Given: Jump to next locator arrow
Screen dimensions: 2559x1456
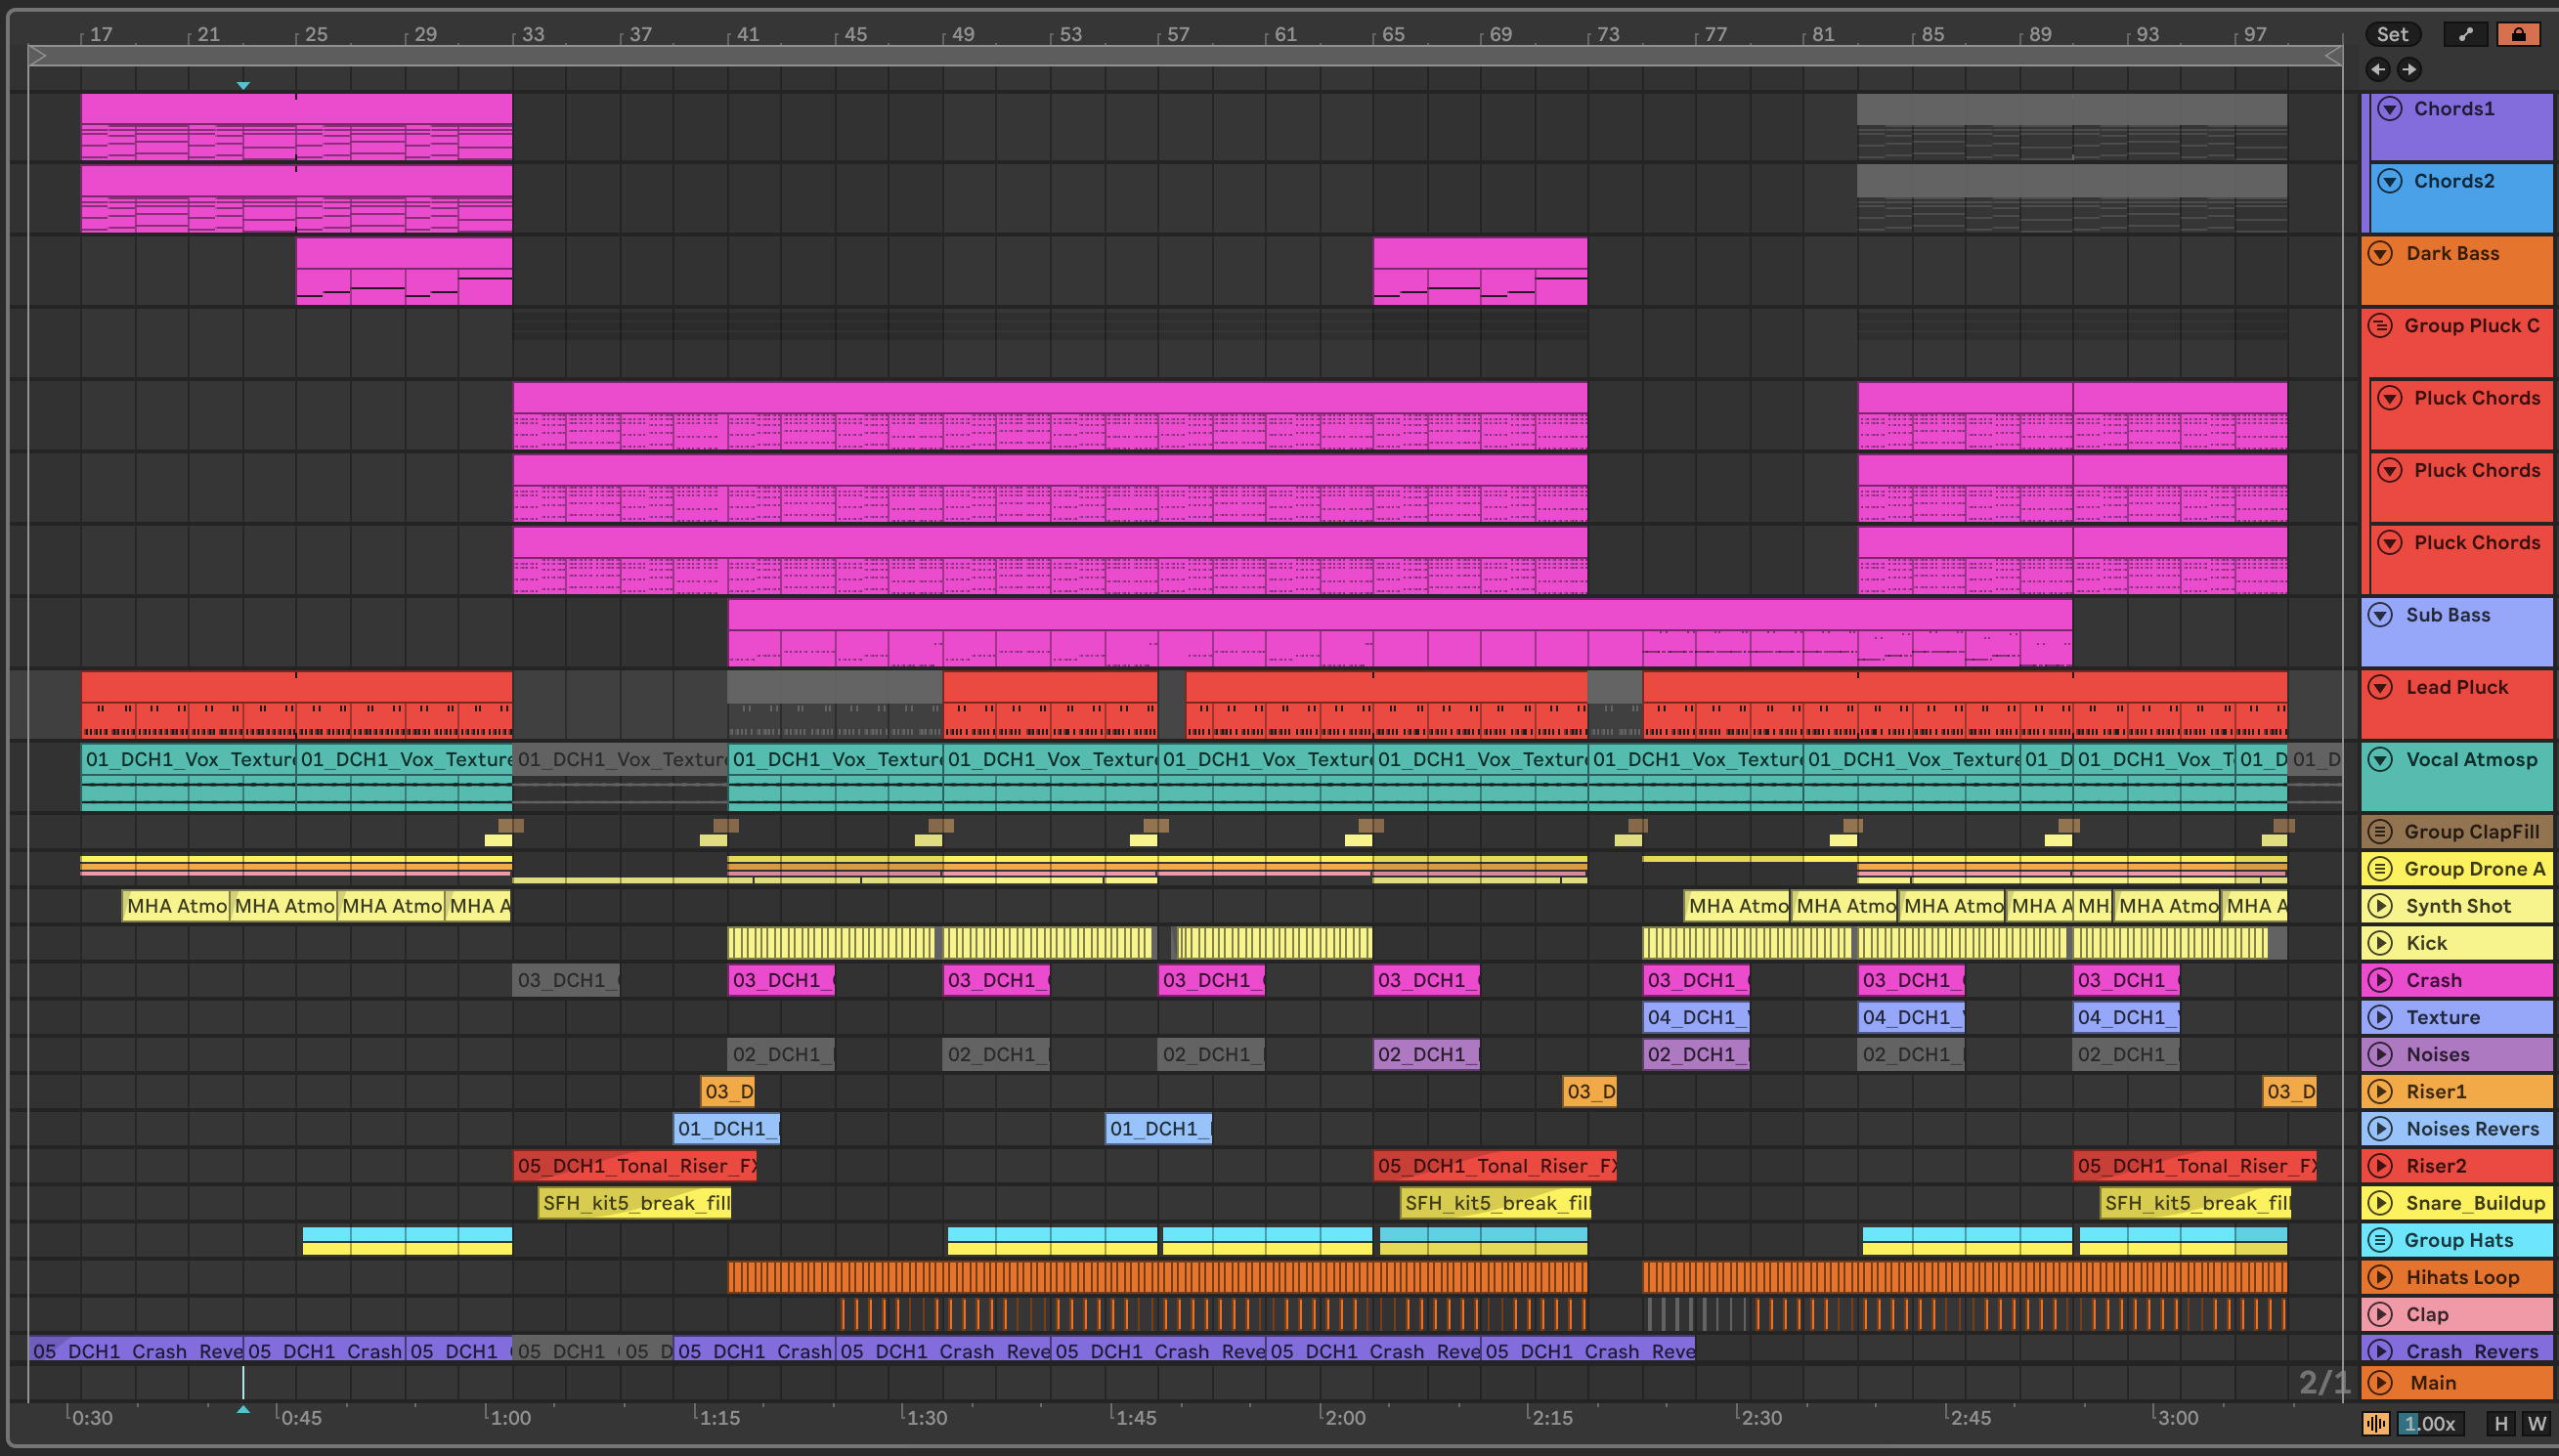Looking at the screenshot, I should click(2409, 69).
